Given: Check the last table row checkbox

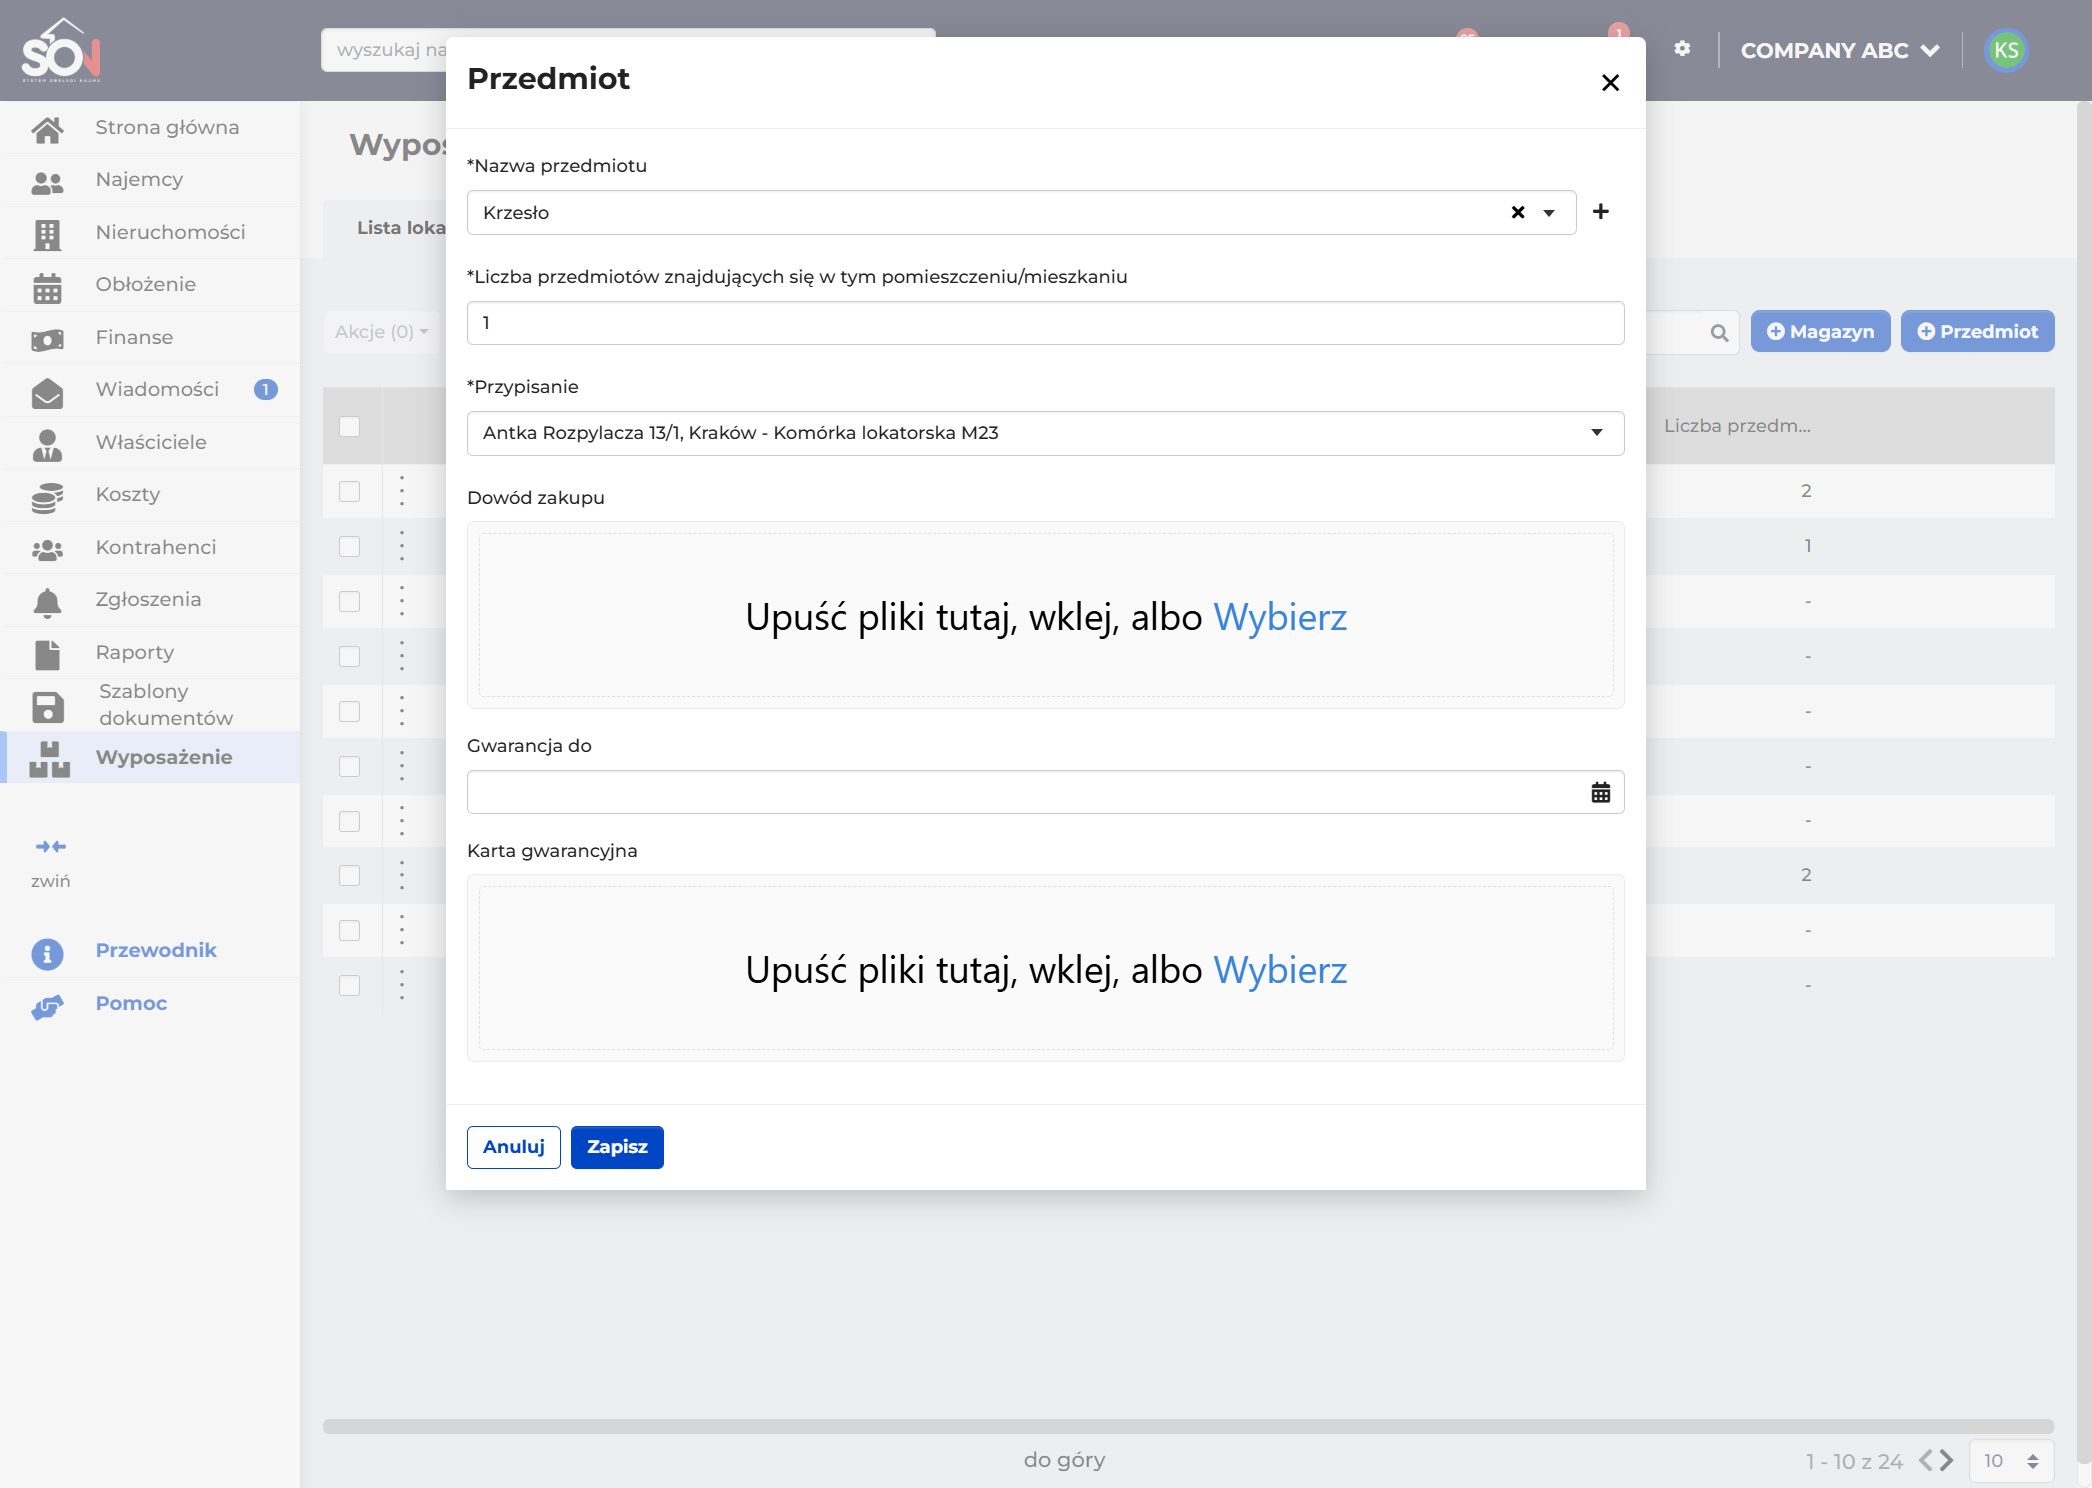Looking at the screenshot, I should click(x=349, y=985).
